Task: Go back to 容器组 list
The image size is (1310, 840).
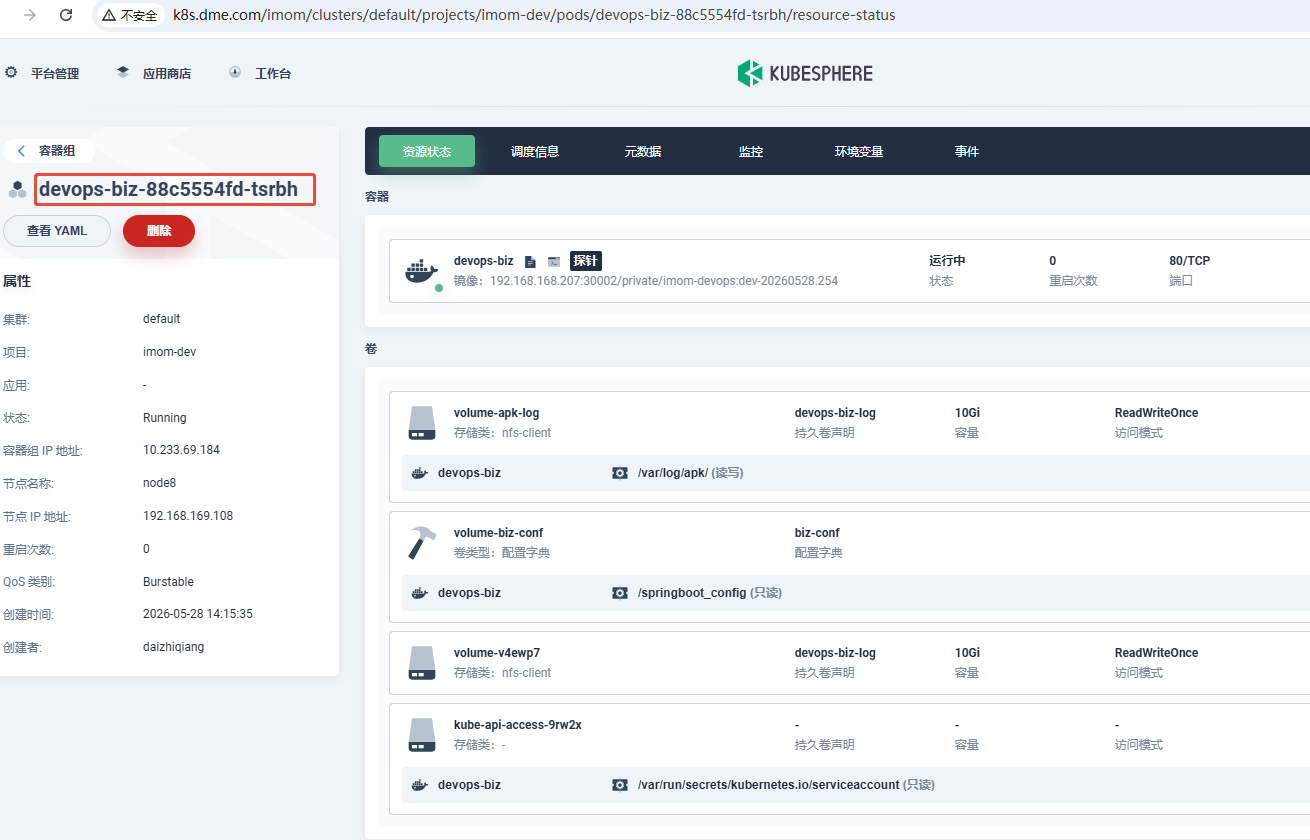Action: click(x=48, y=150)
